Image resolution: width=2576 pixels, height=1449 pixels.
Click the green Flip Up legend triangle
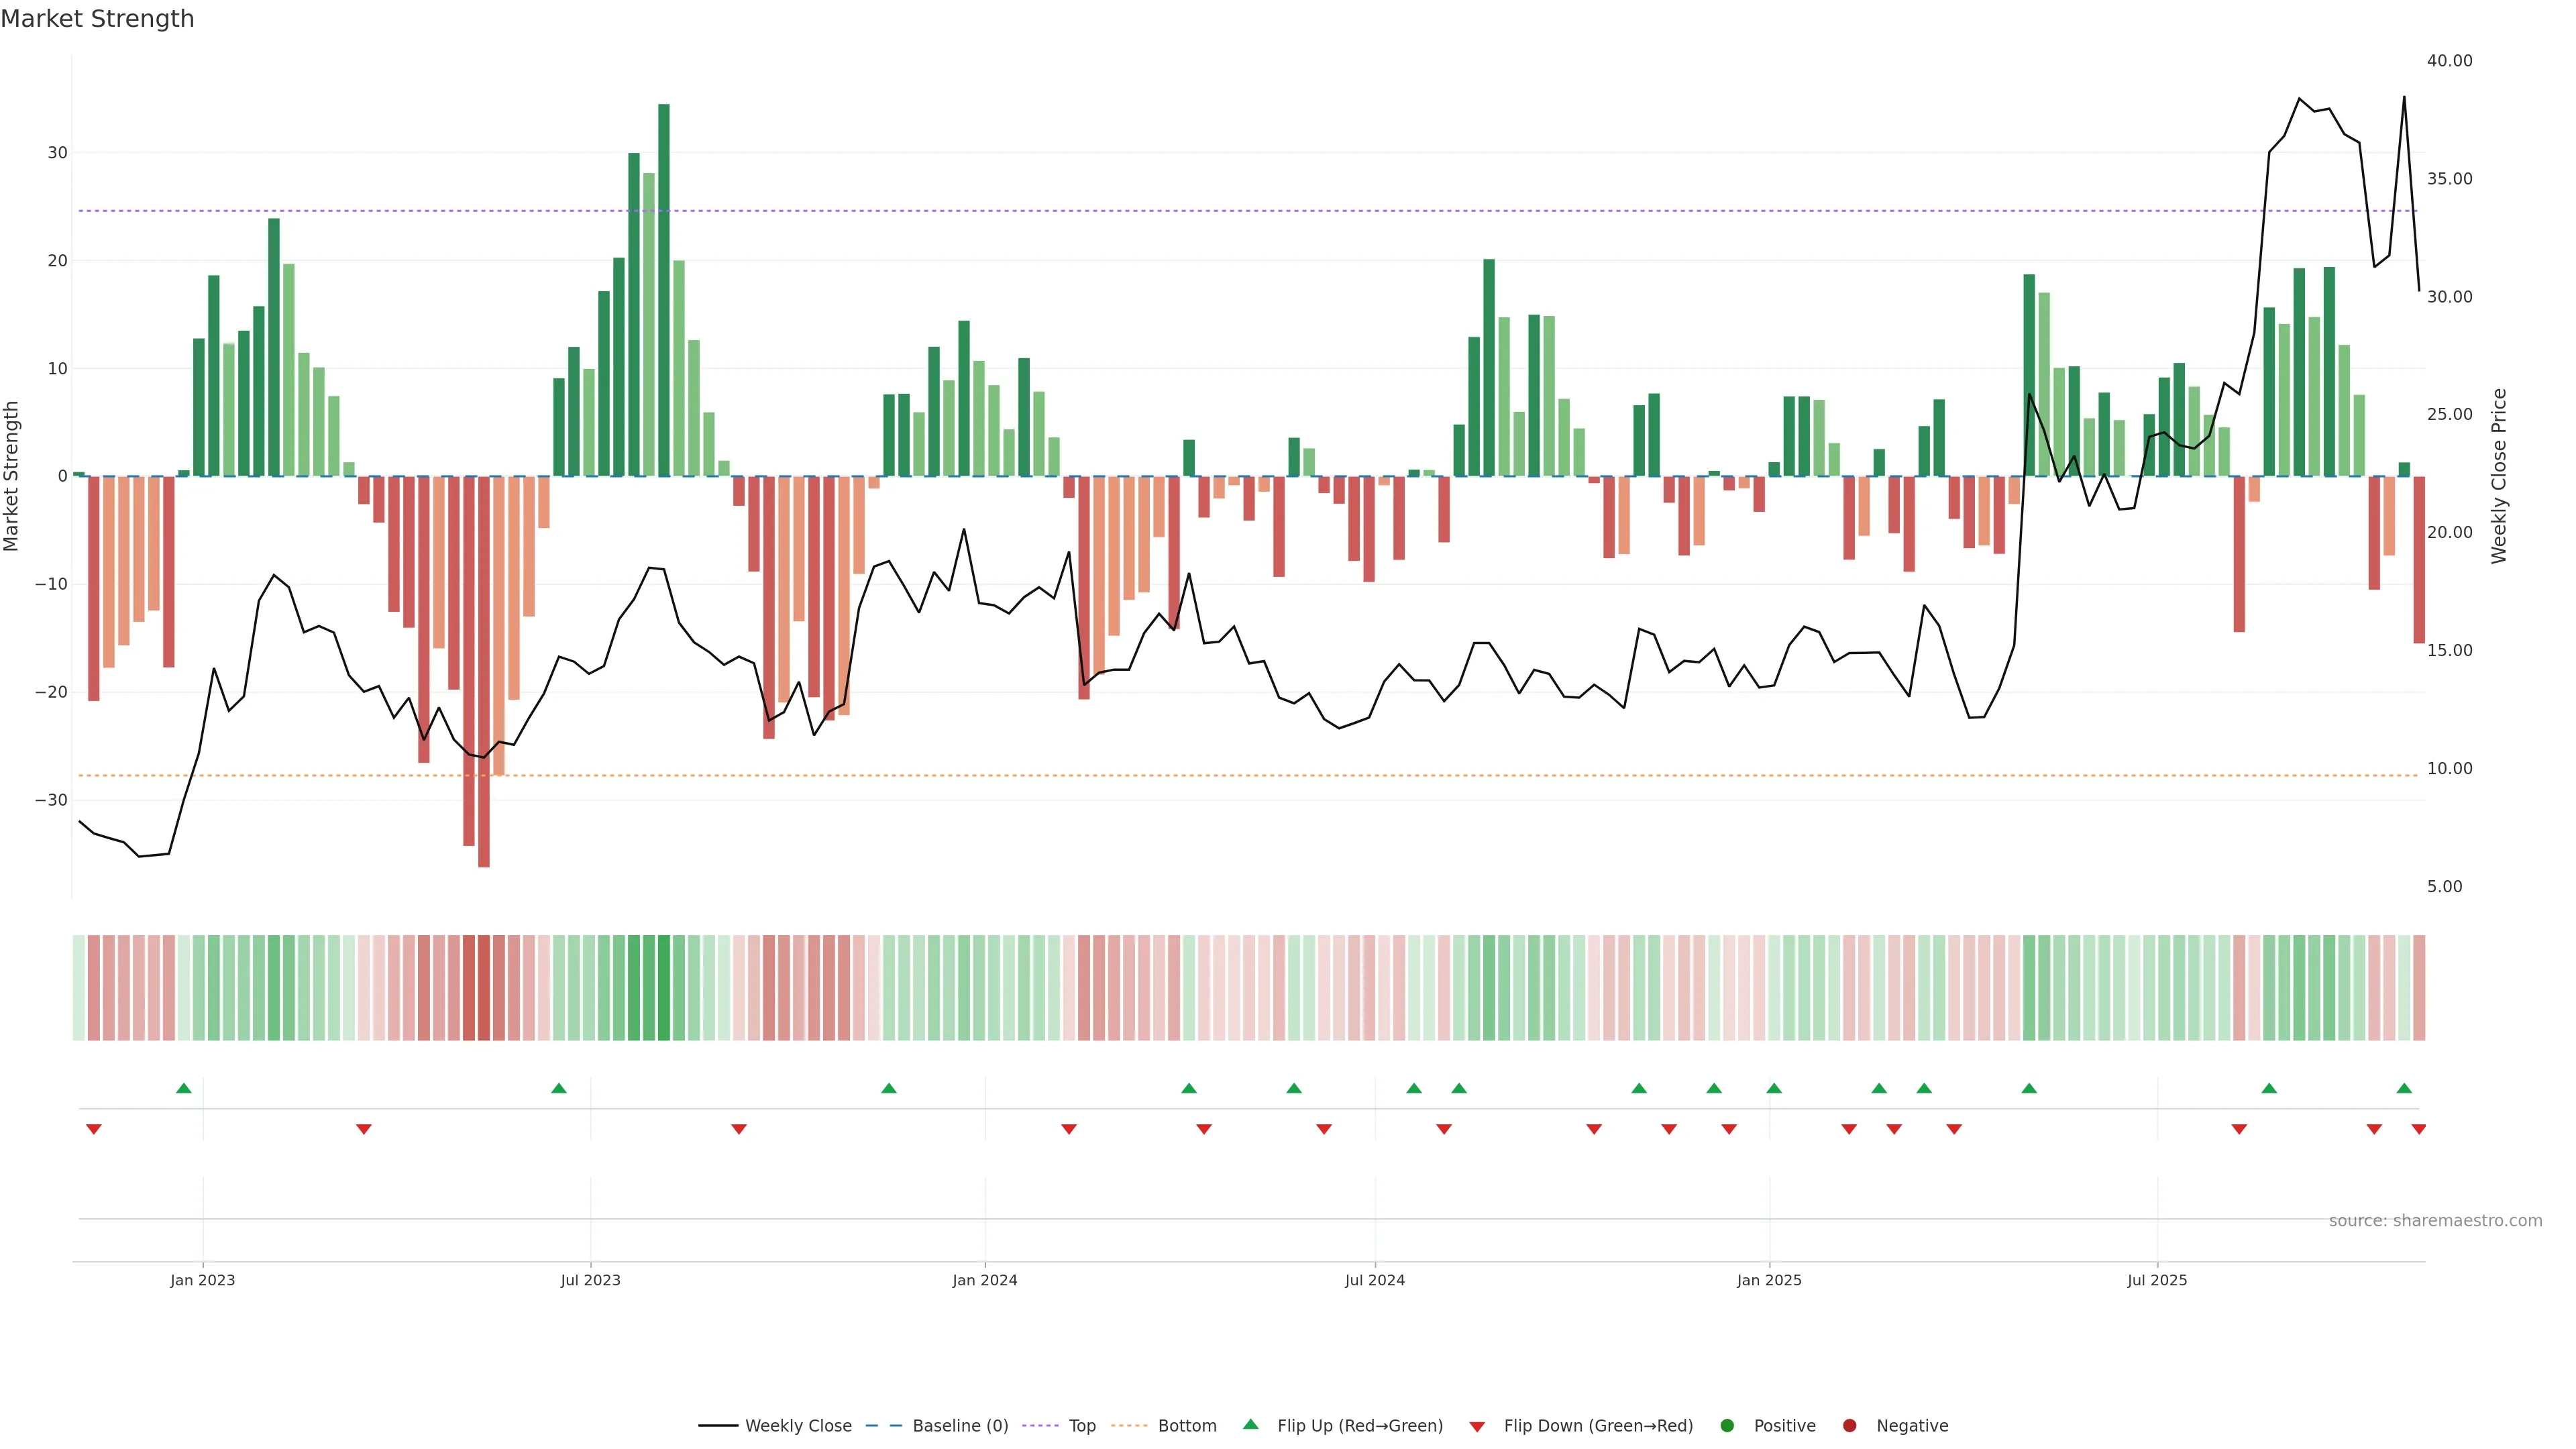pos(1250,1424)
